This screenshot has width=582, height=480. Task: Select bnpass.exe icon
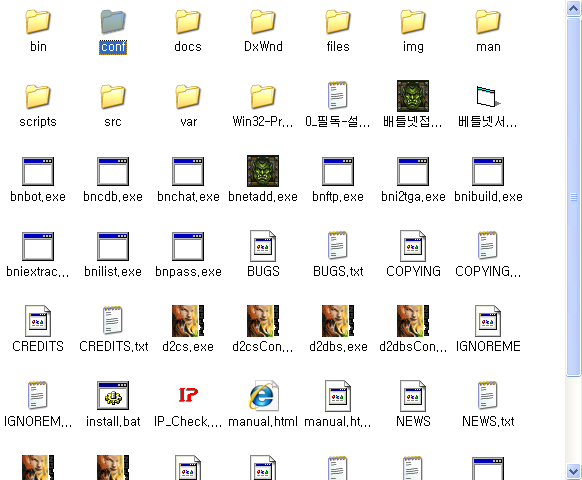click(188, 246)
